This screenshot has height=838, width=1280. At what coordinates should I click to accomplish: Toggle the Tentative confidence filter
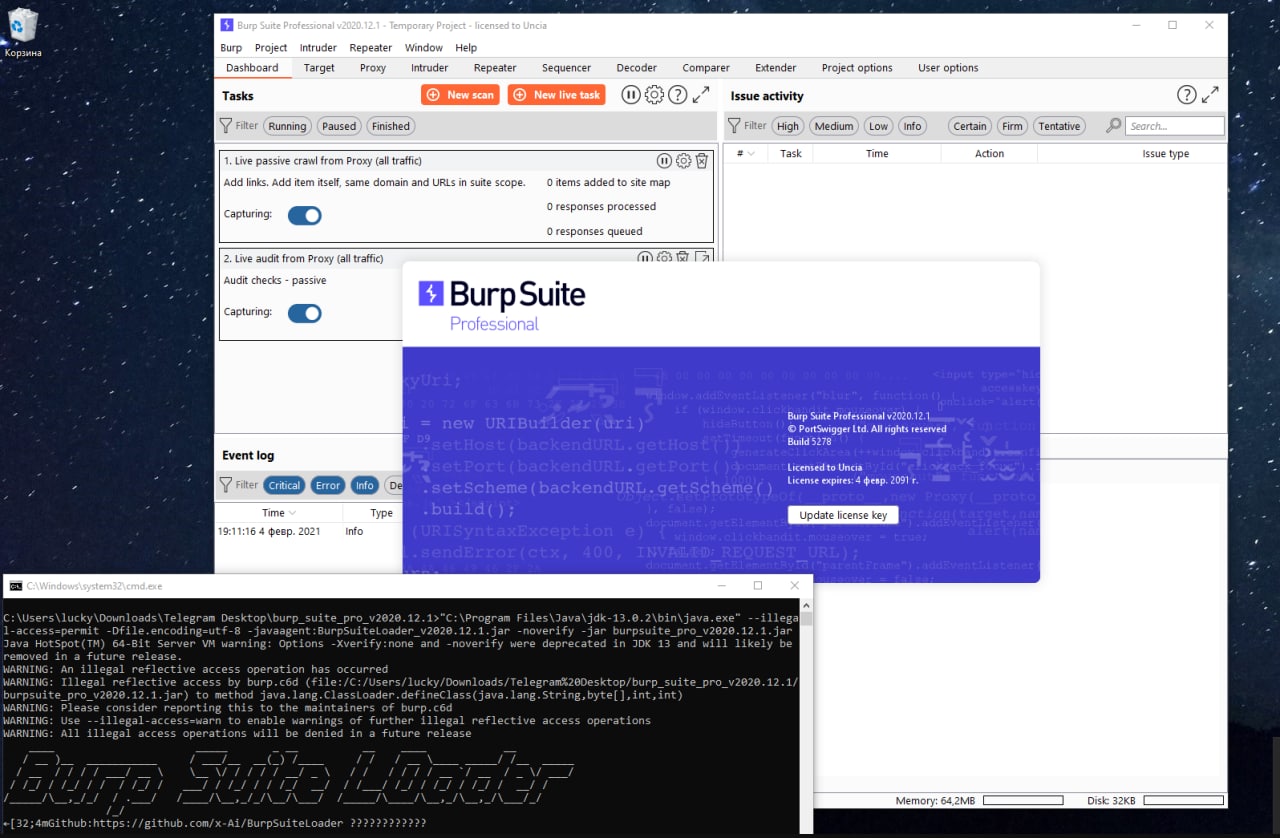coord(1059,126)
